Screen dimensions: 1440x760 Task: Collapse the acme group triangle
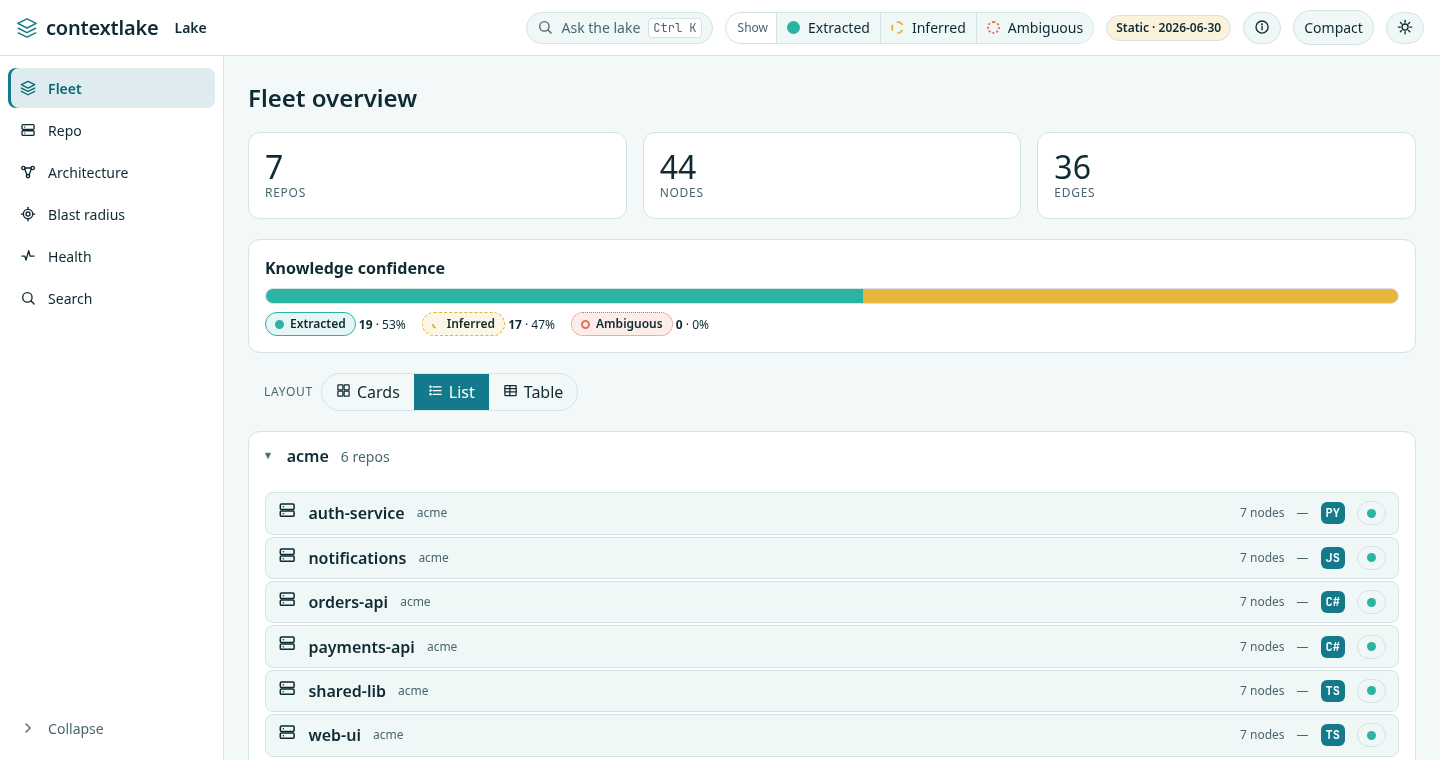[x=268, y=456]
